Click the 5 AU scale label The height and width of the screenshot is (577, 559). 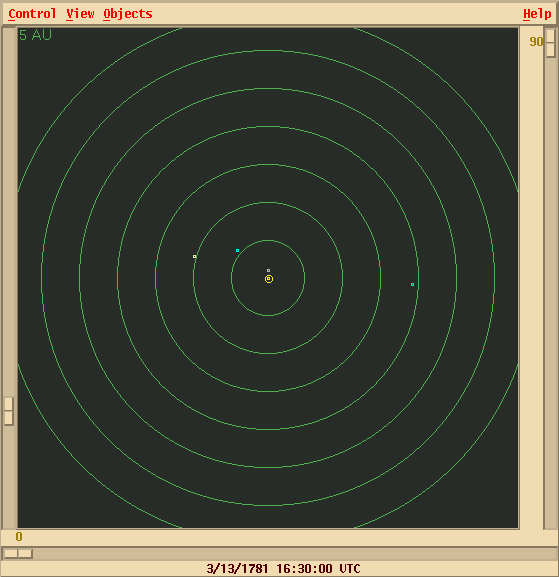click(x=35, y=35)
